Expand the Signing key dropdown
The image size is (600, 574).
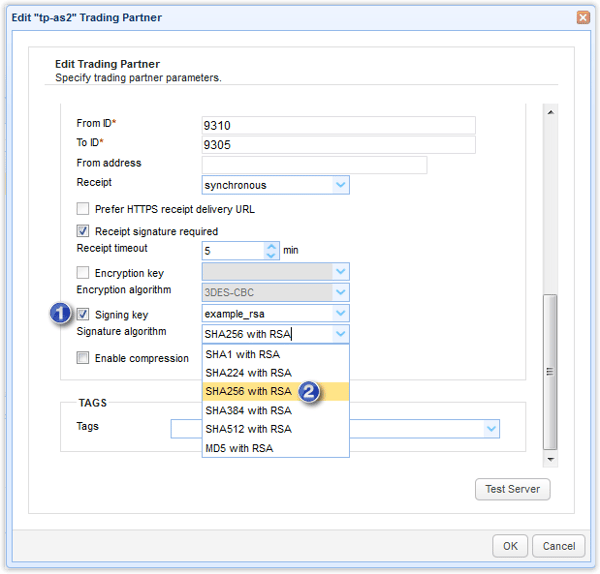[340, 314]
